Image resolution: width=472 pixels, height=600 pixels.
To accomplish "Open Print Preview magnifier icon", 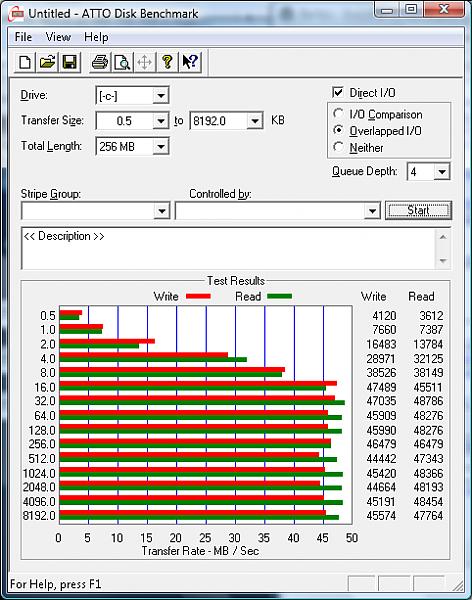I will coord(122,62).
